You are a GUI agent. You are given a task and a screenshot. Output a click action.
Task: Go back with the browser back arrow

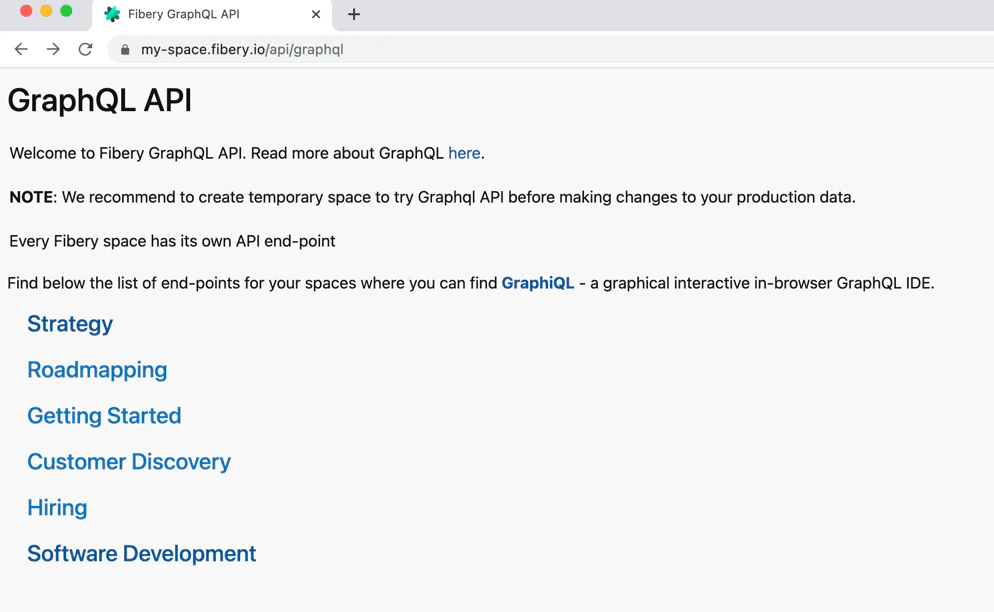click(21, 49)
